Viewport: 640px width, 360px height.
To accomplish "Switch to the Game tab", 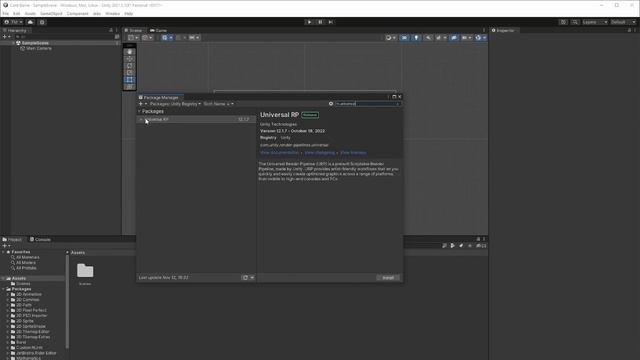I will pyautogui.click(x=159, y=30).
